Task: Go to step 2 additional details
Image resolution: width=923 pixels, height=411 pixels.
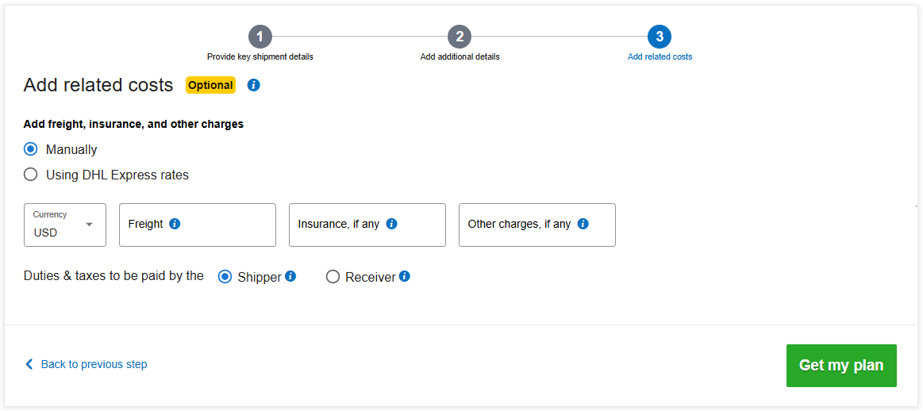Action: pyautogui.click(x=460, y=37)
